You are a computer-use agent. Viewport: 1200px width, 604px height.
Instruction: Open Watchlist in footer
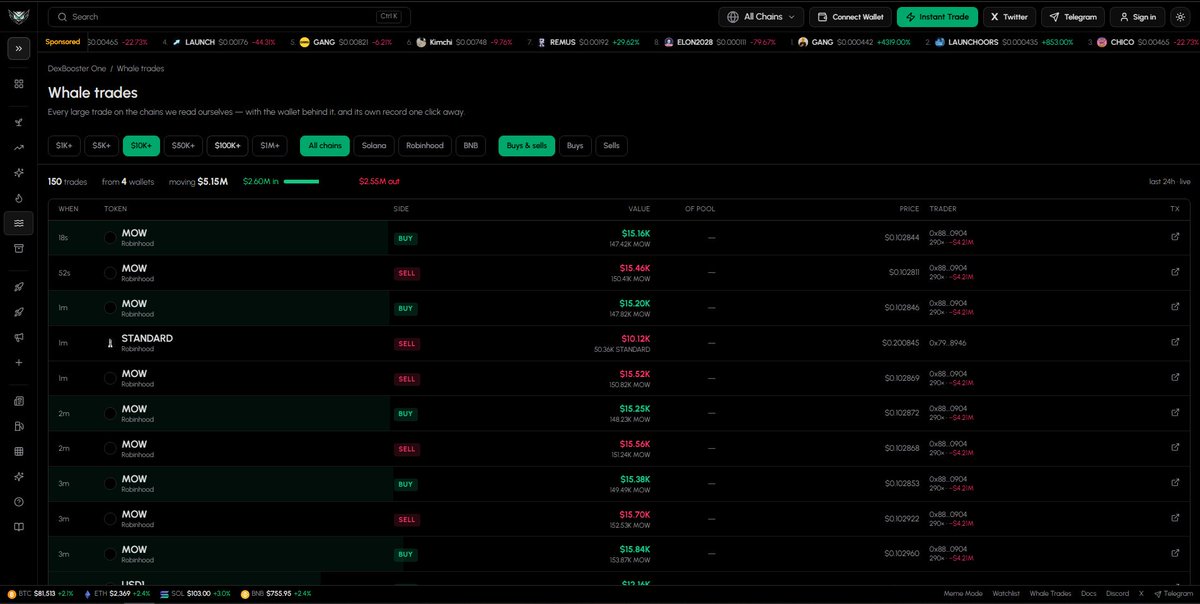point(1006,594)
